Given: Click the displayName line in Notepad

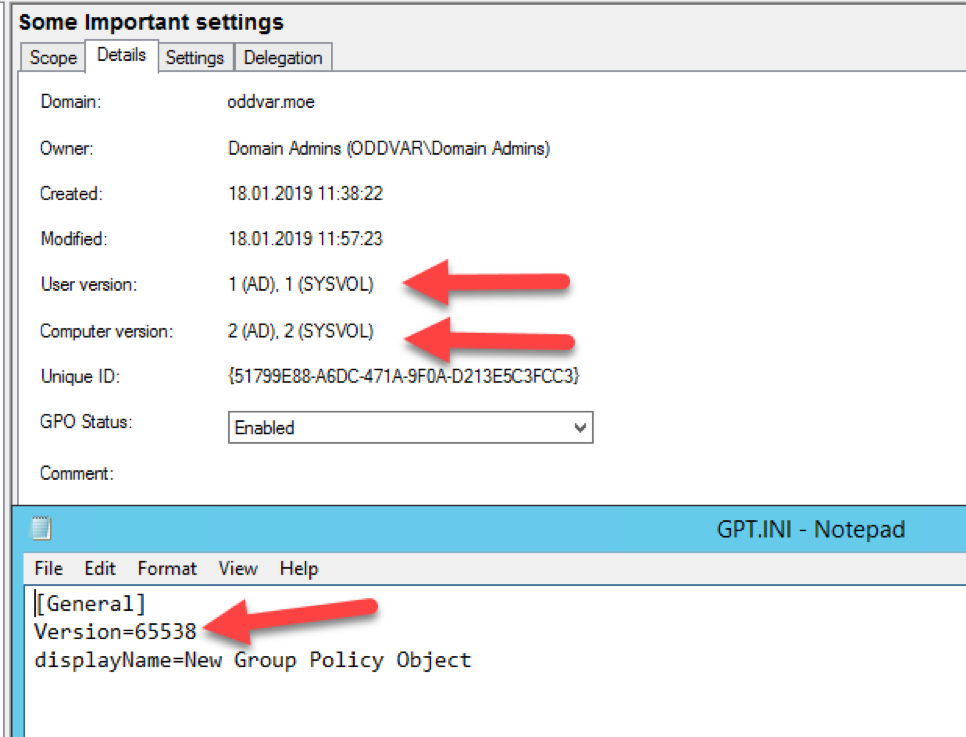Looking at the screenshot, I should pos(253,660).
